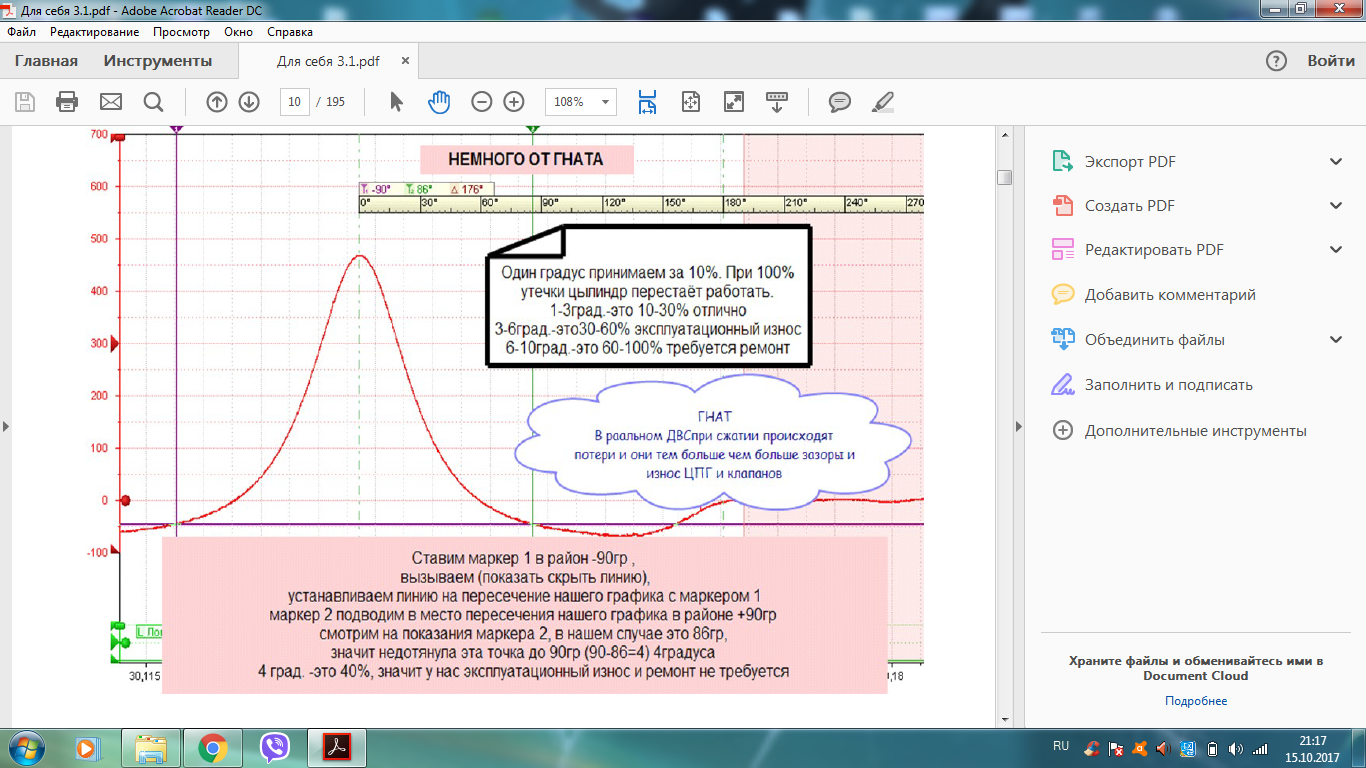The width and height of the screenshot is (1366, 768).
Task: Click the vertical scrollbar thumb
Action: pos(1005,177)
